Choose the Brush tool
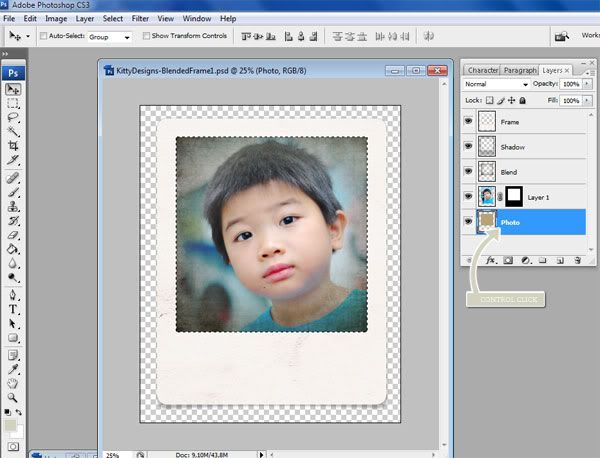 13,192
